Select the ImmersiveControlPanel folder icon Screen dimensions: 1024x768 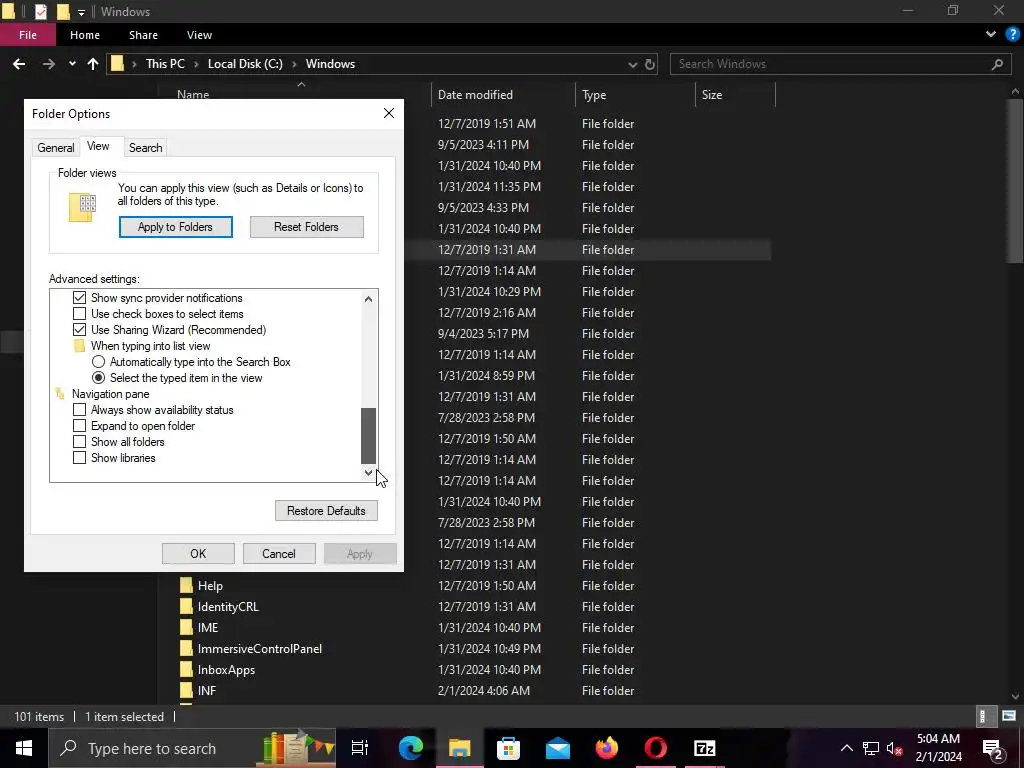pyautogui.click(x=187, y=648)
